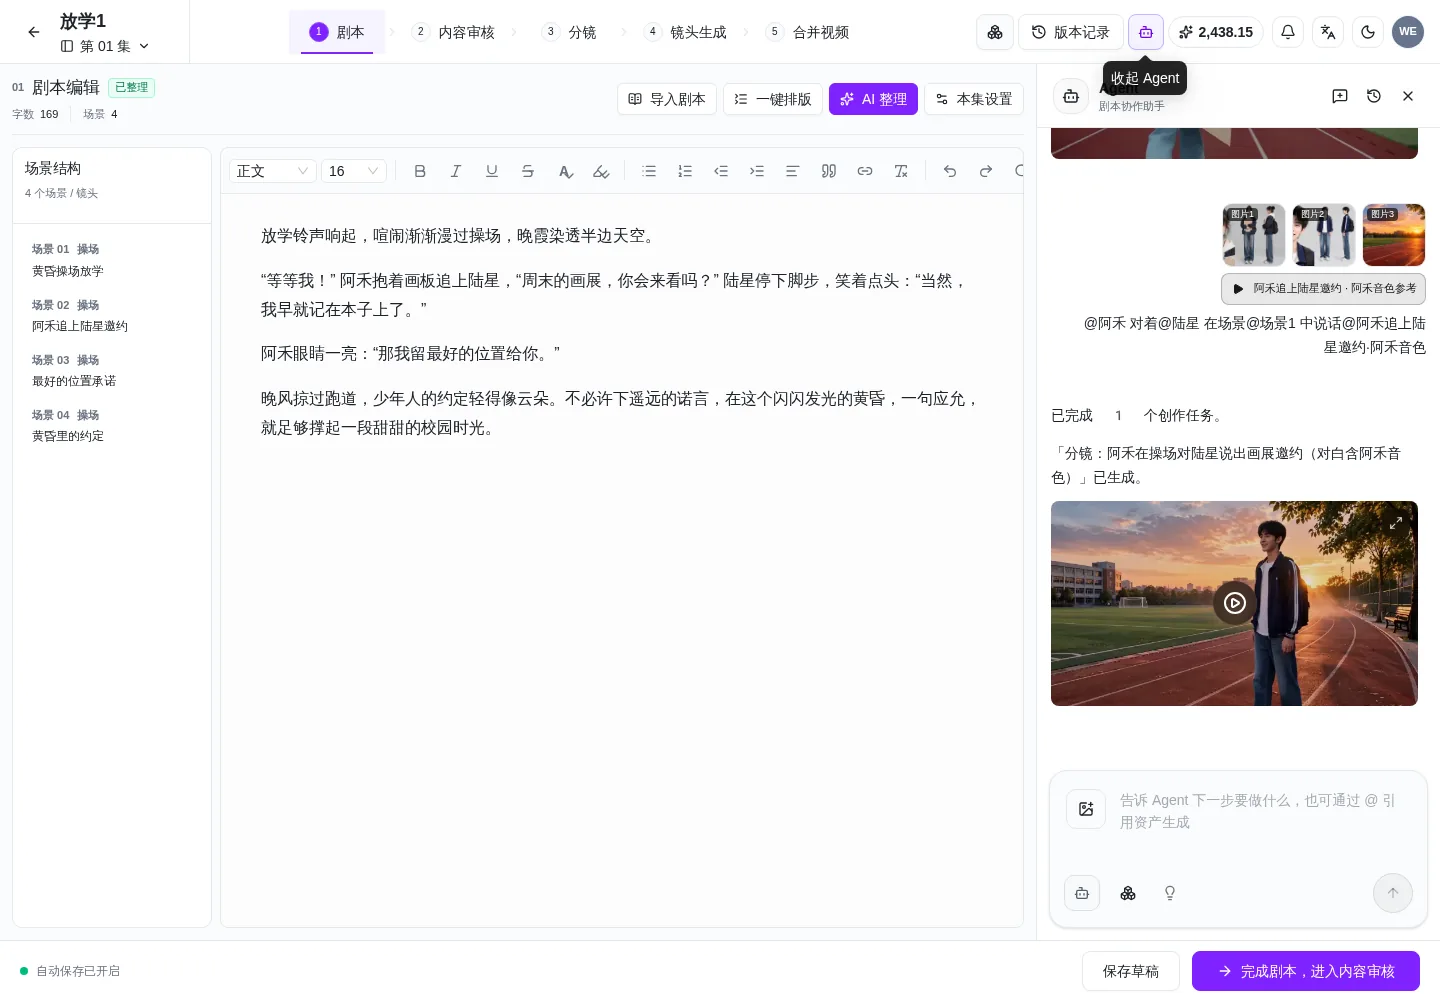This screenshot has width=1440, height=1000.
Task: Click the 导入剧本 button
Action: pyautogui.click(x=667, y=99)
